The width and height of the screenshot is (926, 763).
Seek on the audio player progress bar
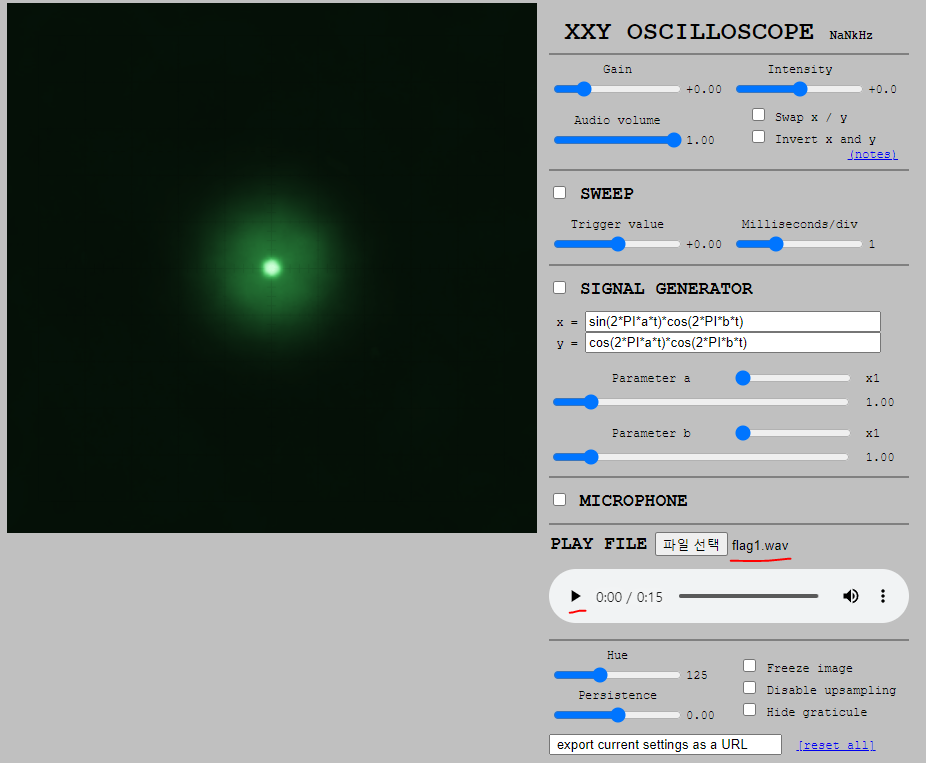pos(748,596)
